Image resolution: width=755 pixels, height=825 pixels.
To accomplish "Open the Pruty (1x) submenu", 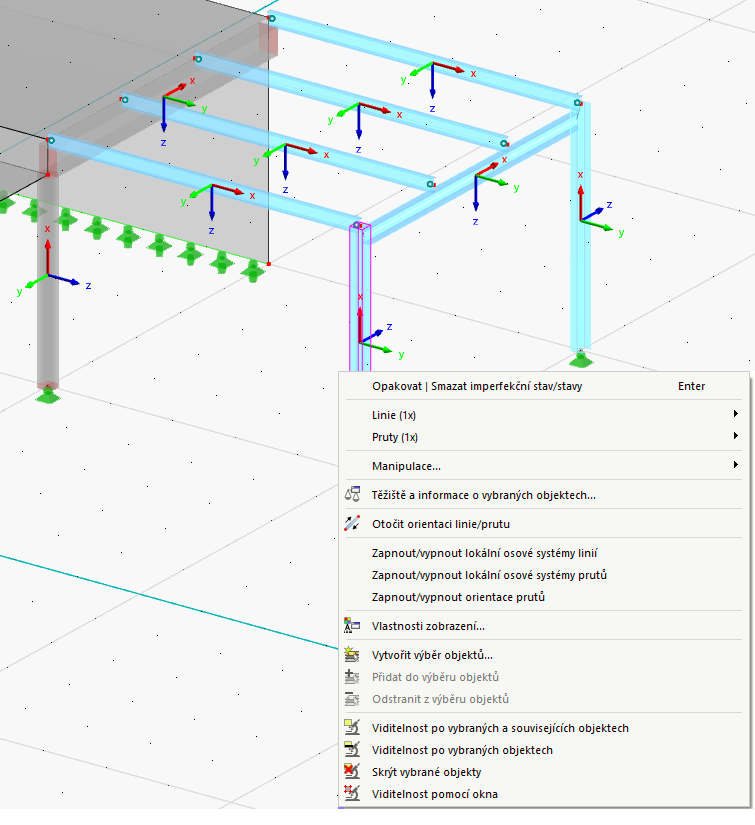I will click(x=543, y=437).
